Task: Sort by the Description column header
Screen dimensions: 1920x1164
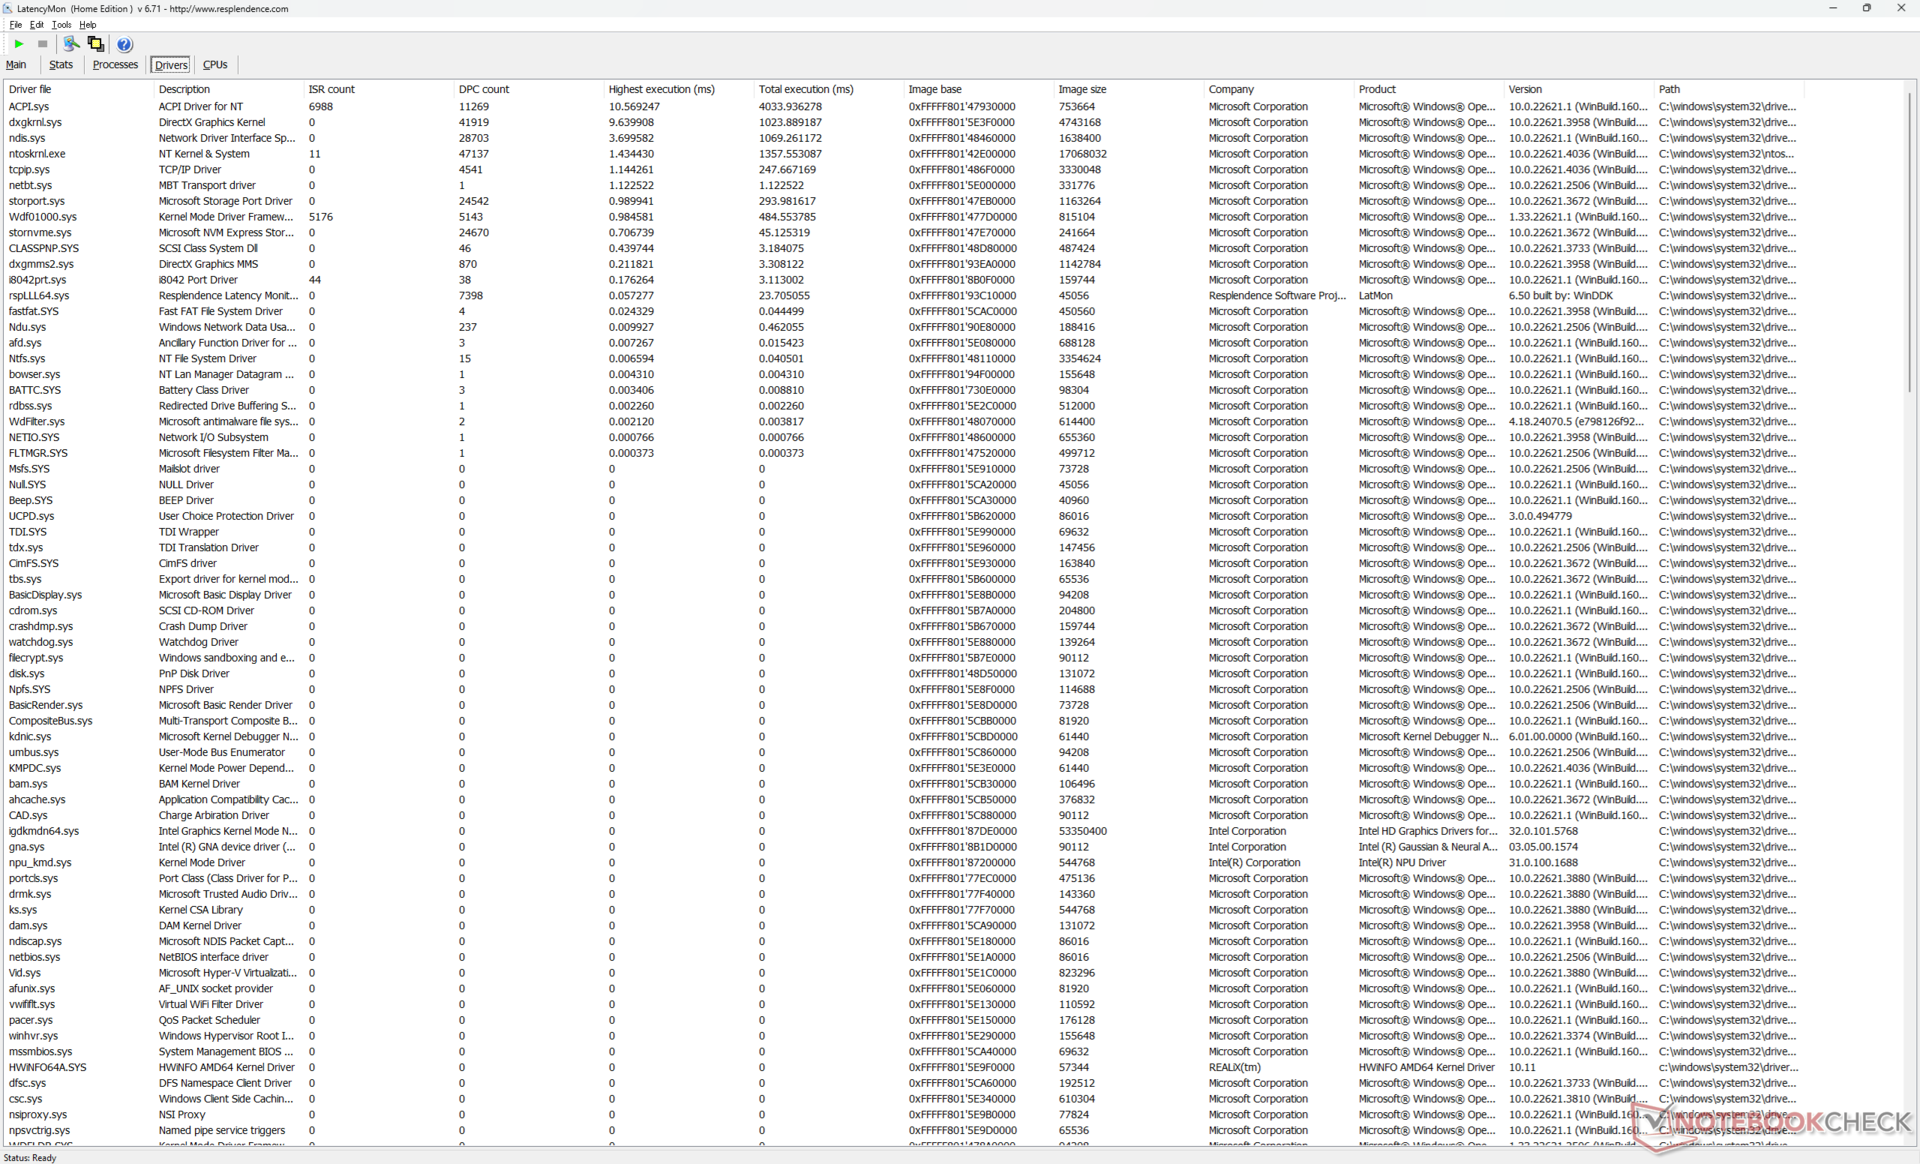Action: [x=229, y=89]
